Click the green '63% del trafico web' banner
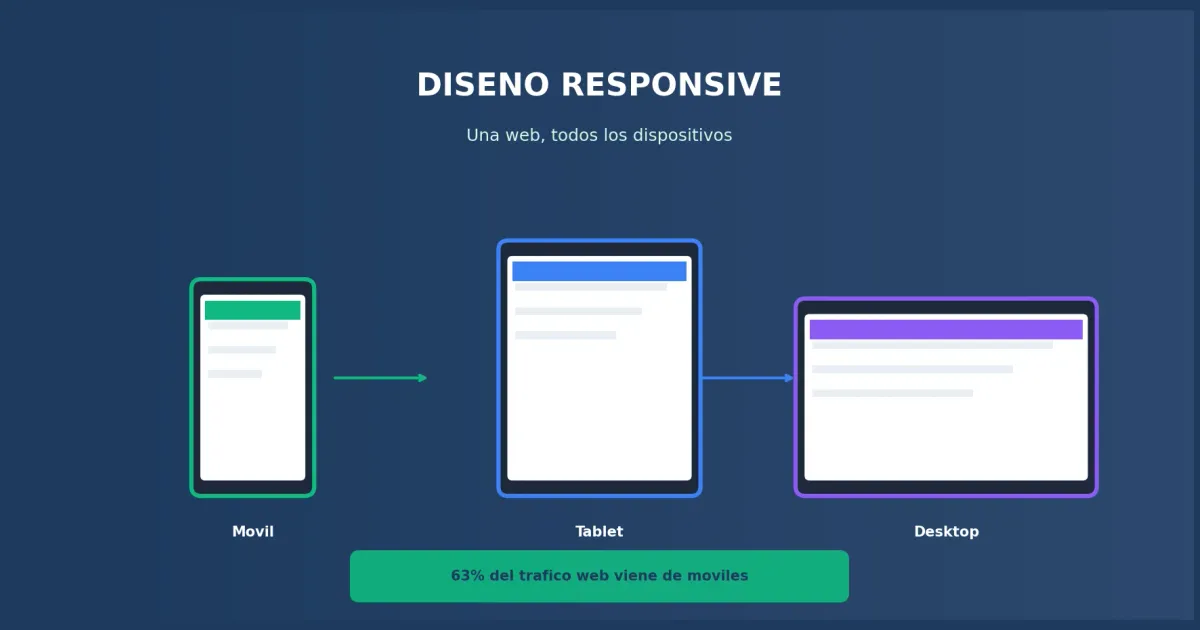The height and width of the screenshot is (630, 1200). (599, 576)
